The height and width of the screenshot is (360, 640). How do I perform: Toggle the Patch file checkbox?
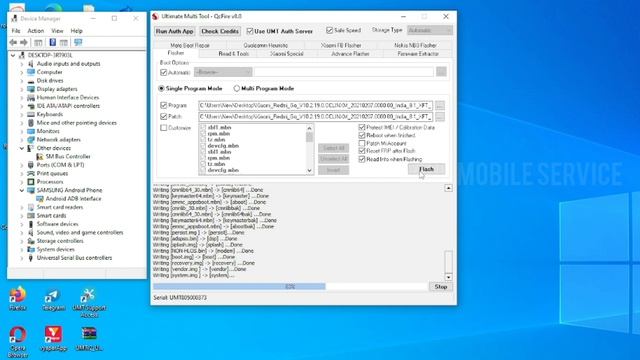click(164, 116)
